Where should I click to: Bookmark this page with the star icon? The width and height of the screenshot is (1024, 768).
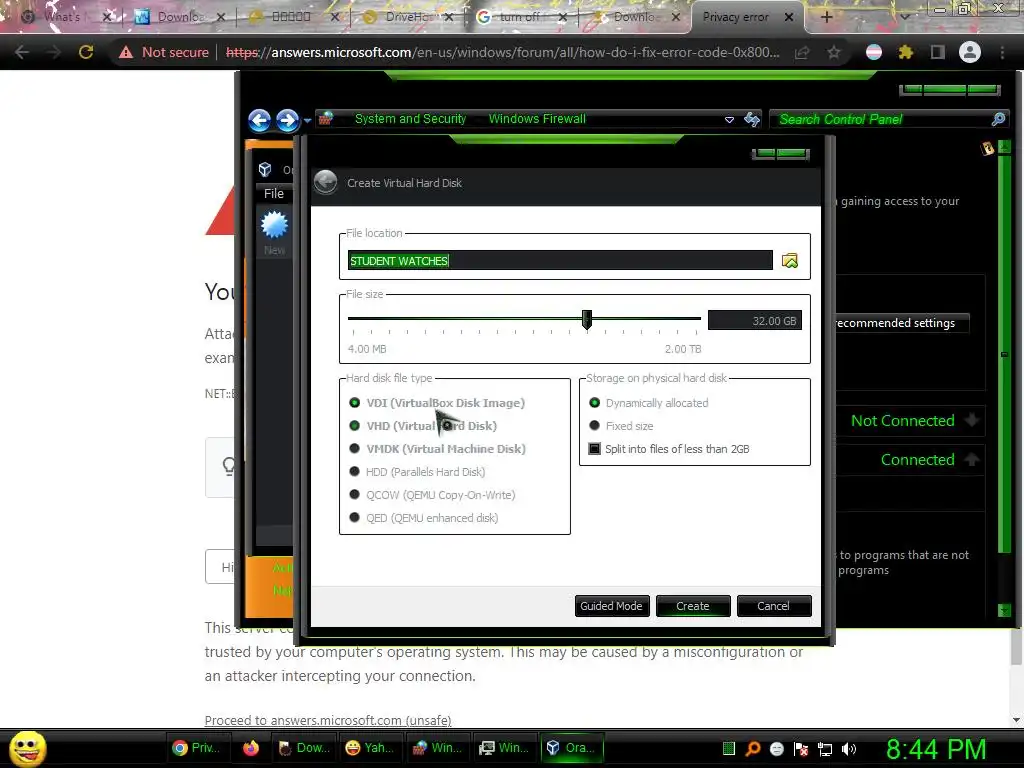tap(834, 52)
